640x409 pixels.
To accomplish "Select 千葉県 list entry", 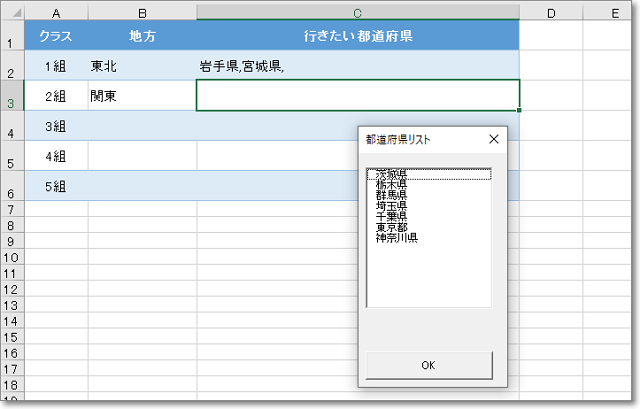I will click(x=391, y=216).
